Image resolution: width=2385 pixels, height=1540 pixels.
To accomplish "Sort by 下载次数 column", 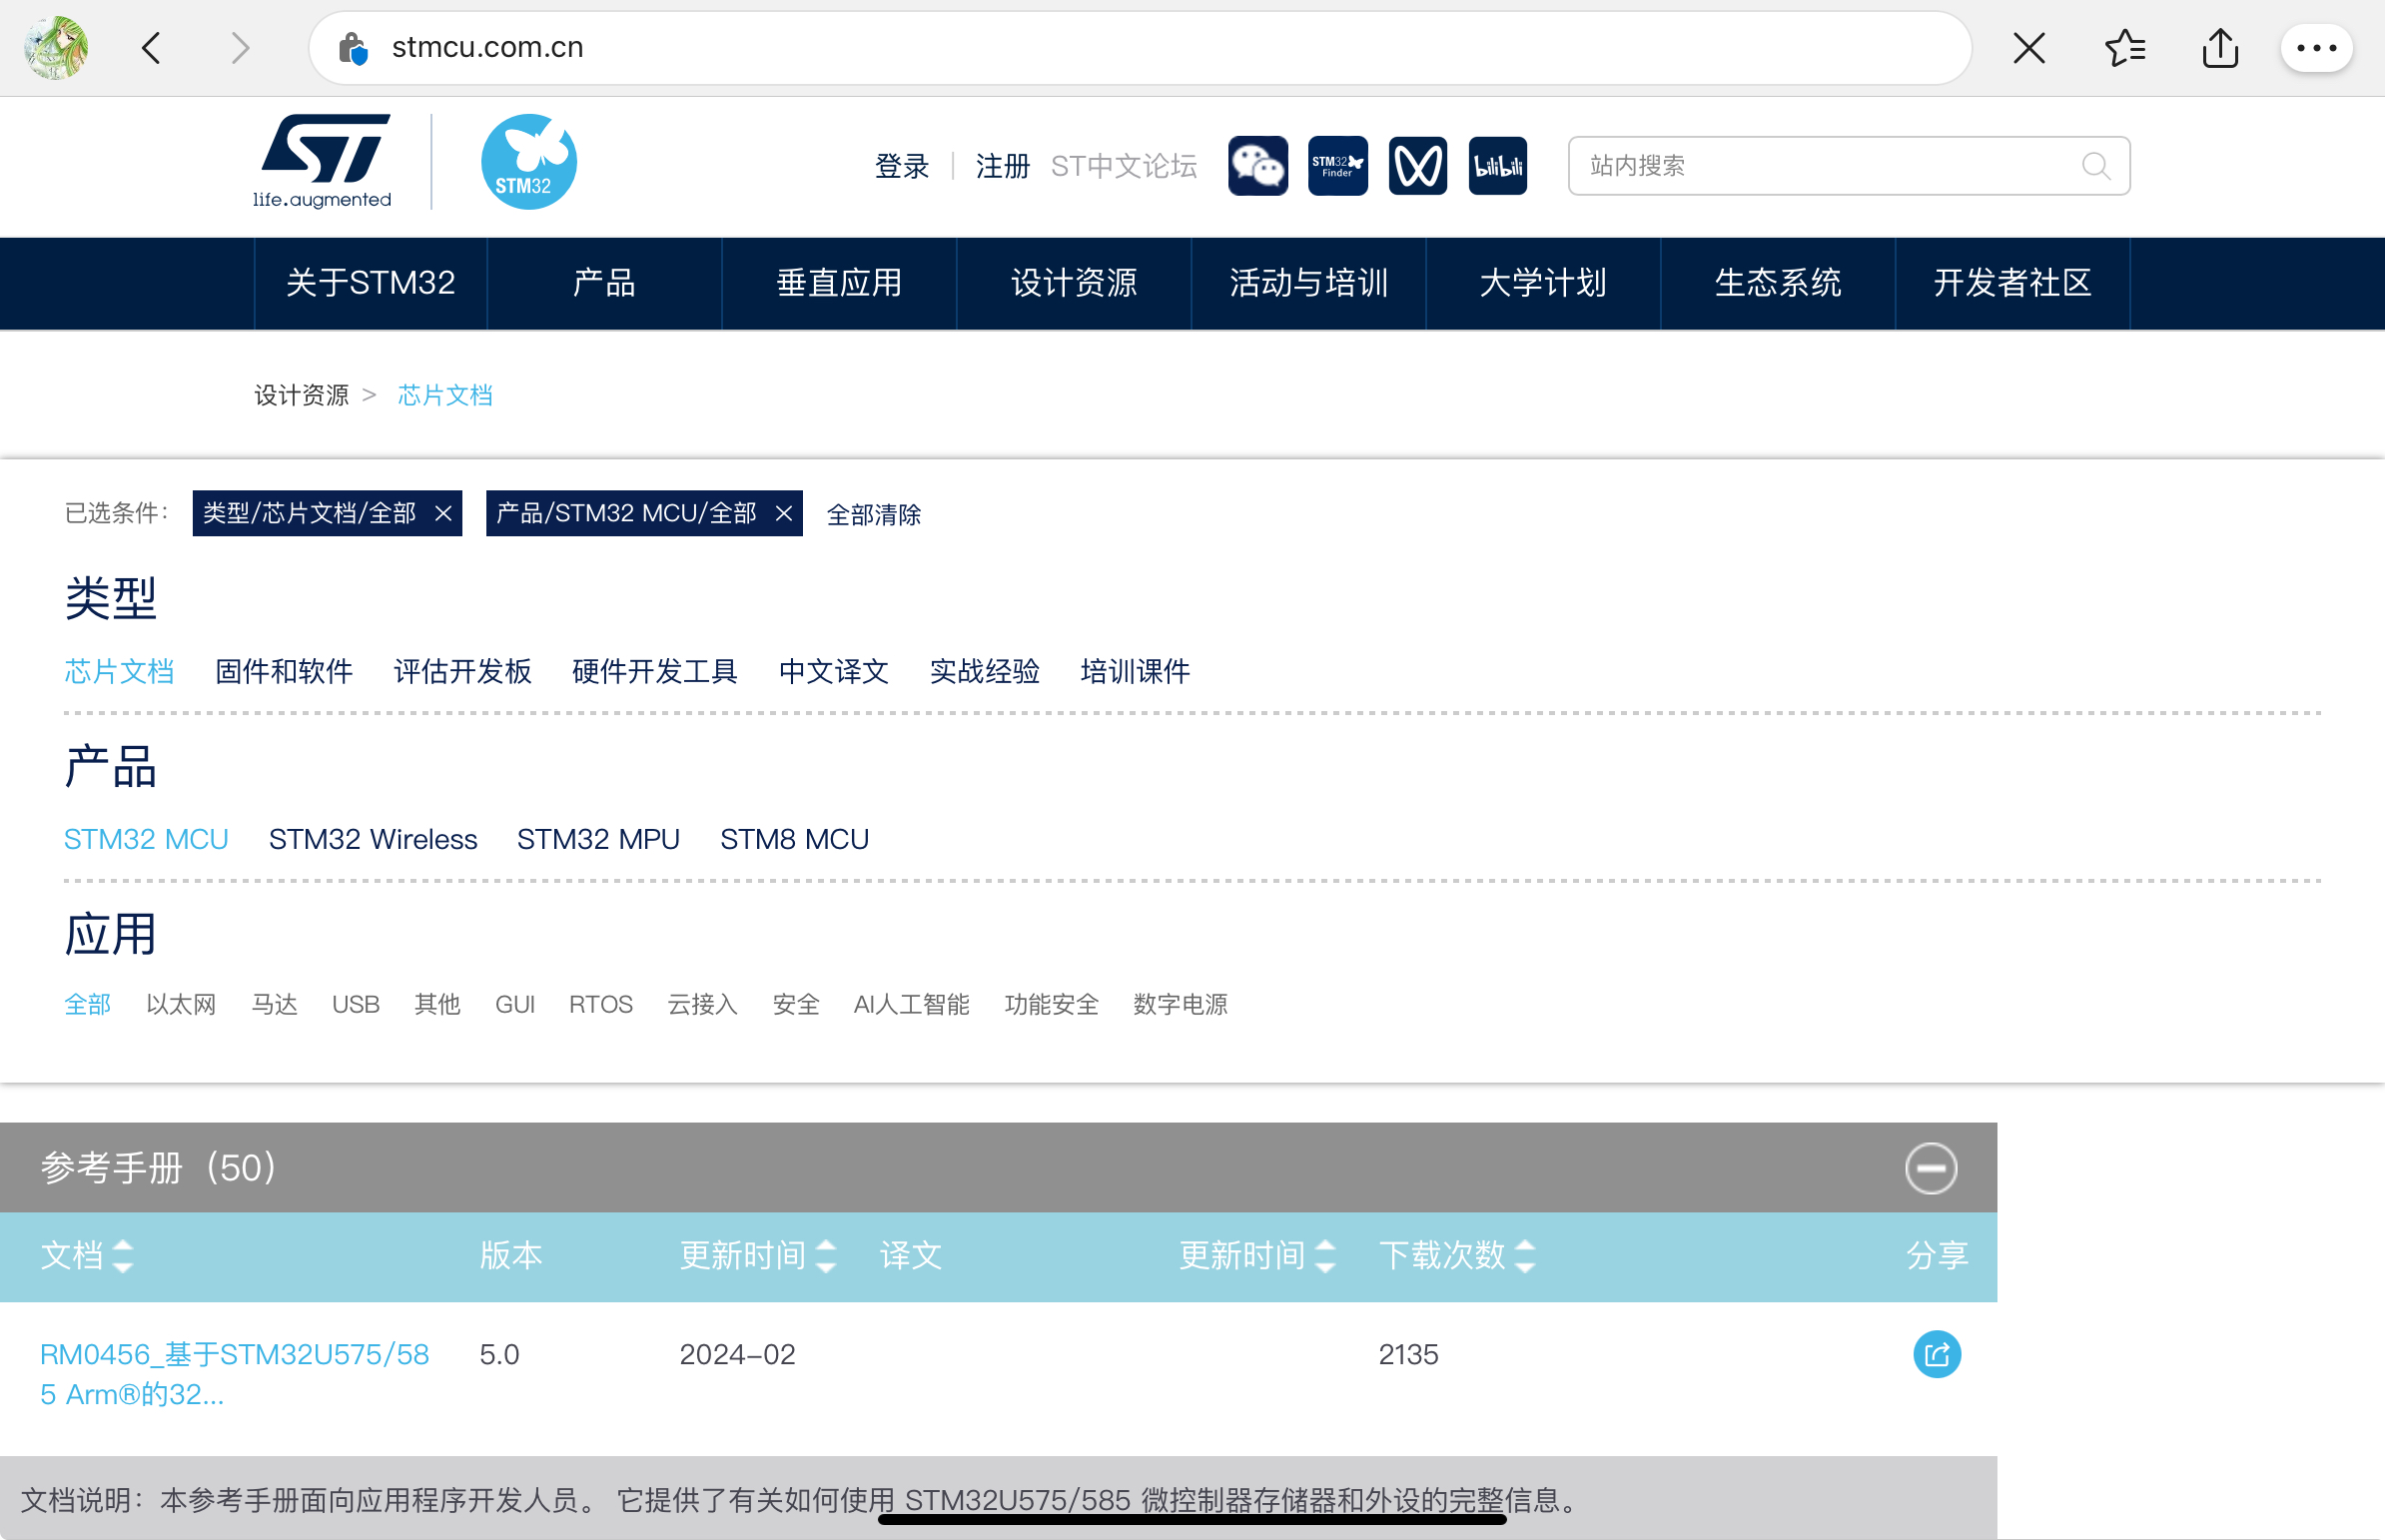I will pyautogui.click(x=1525, y=1256).
